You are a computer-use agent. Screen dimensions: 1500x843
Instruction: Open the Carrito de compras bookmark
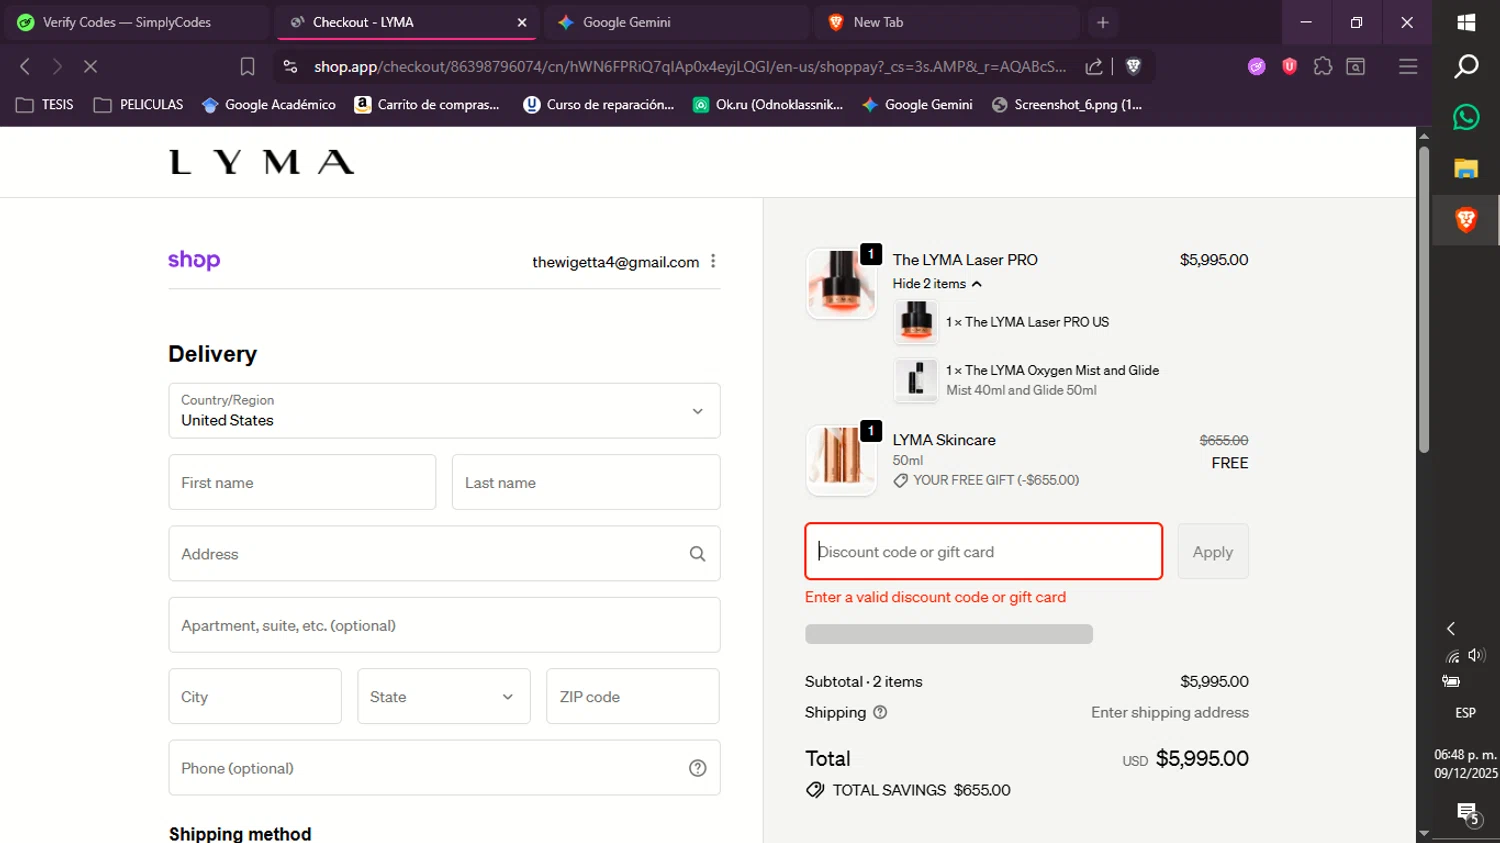427,105
